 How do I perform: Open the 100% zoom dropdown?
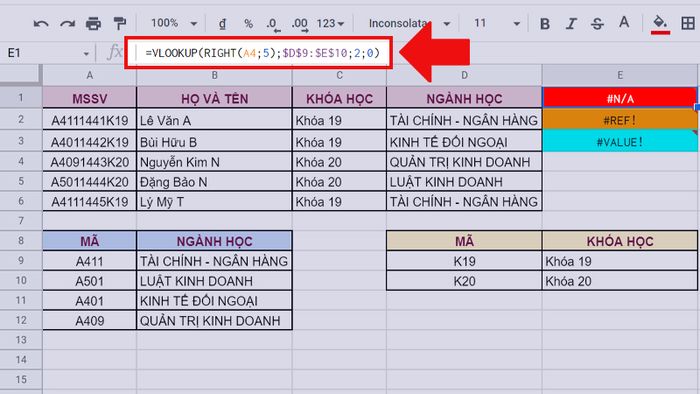174,23
